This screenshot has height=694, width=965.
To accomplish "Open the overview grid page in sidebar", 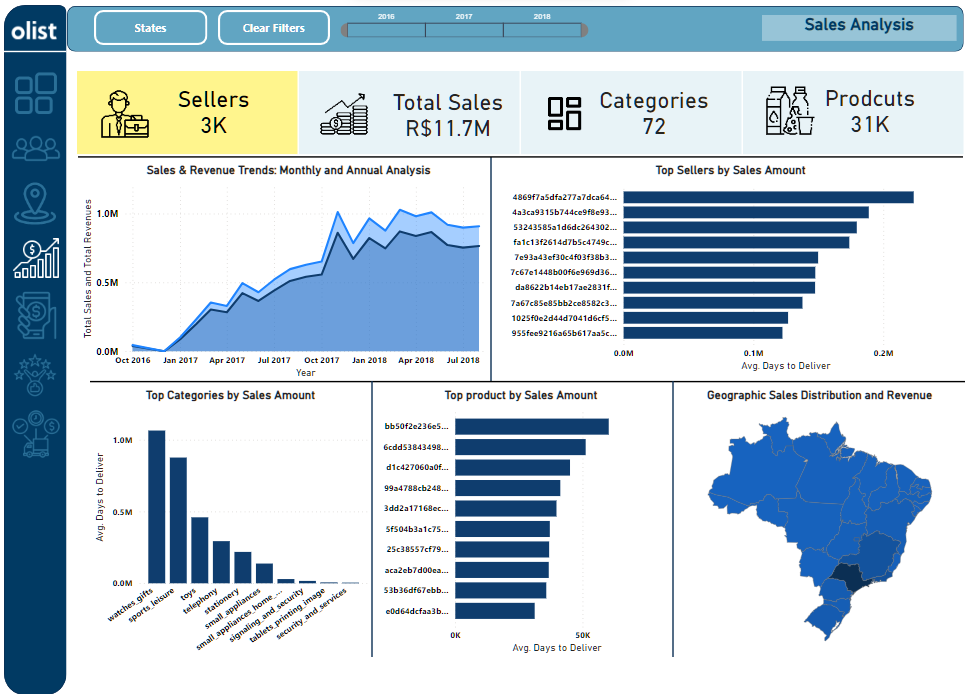I will point(34,93).
